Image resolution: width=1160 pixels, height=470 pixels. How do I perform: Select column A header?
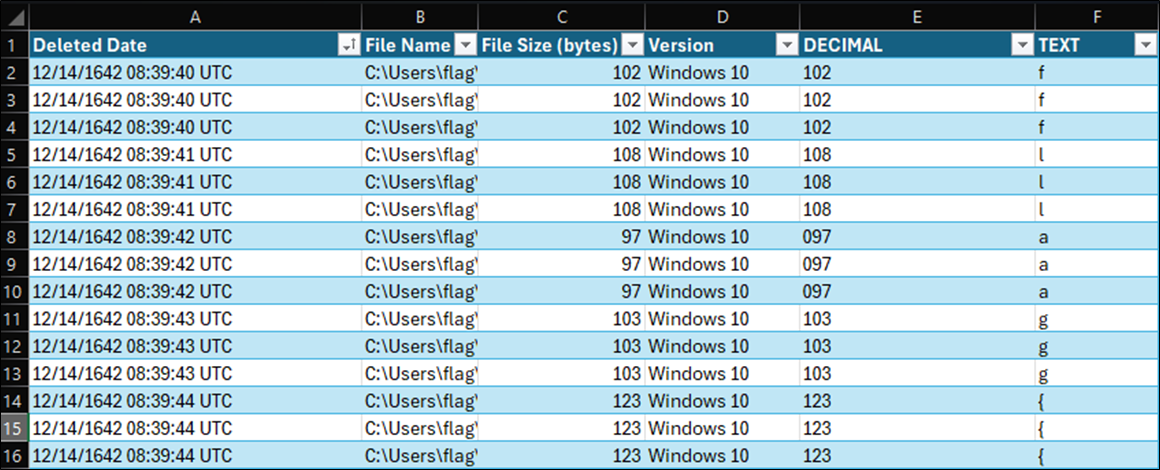(x=195, y=17)
